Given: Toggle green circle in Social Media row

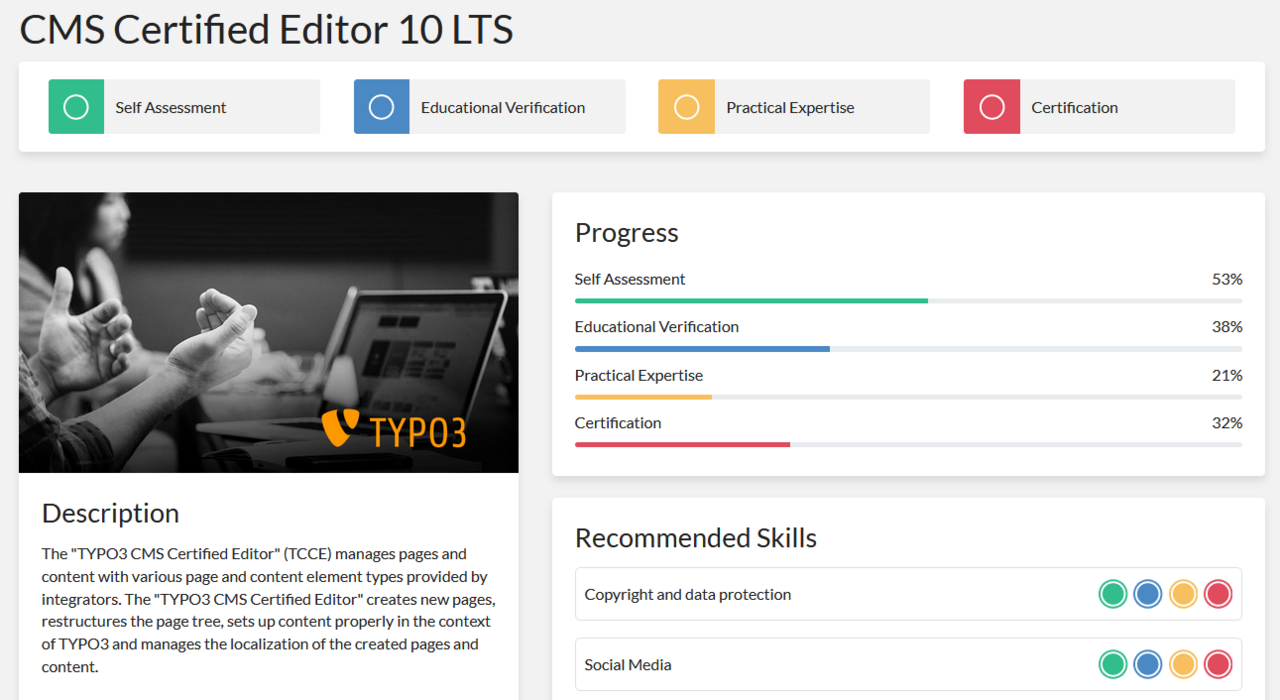Looking at the screenshot, I should [x=1113, y=664].
